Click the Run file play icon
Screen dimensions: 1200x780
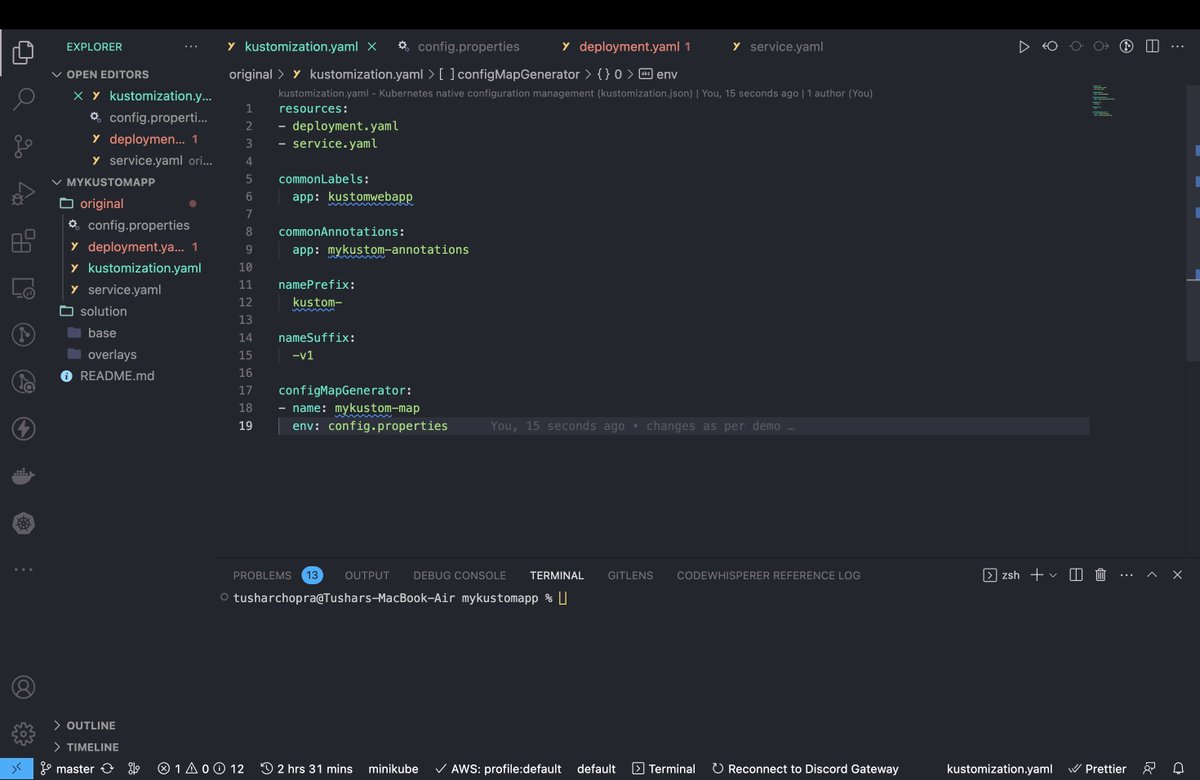1023,46
